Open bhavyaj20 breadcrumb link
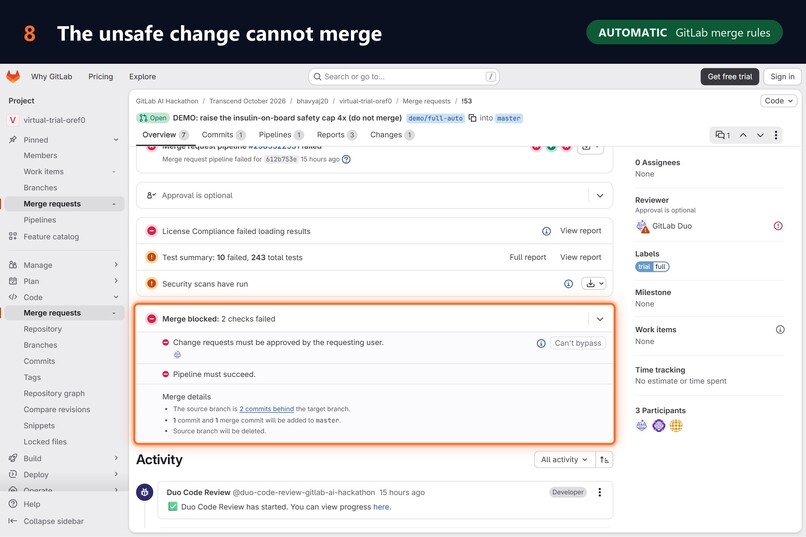The height and width of the screenshot is (537, 806). [x=312, y=101]
